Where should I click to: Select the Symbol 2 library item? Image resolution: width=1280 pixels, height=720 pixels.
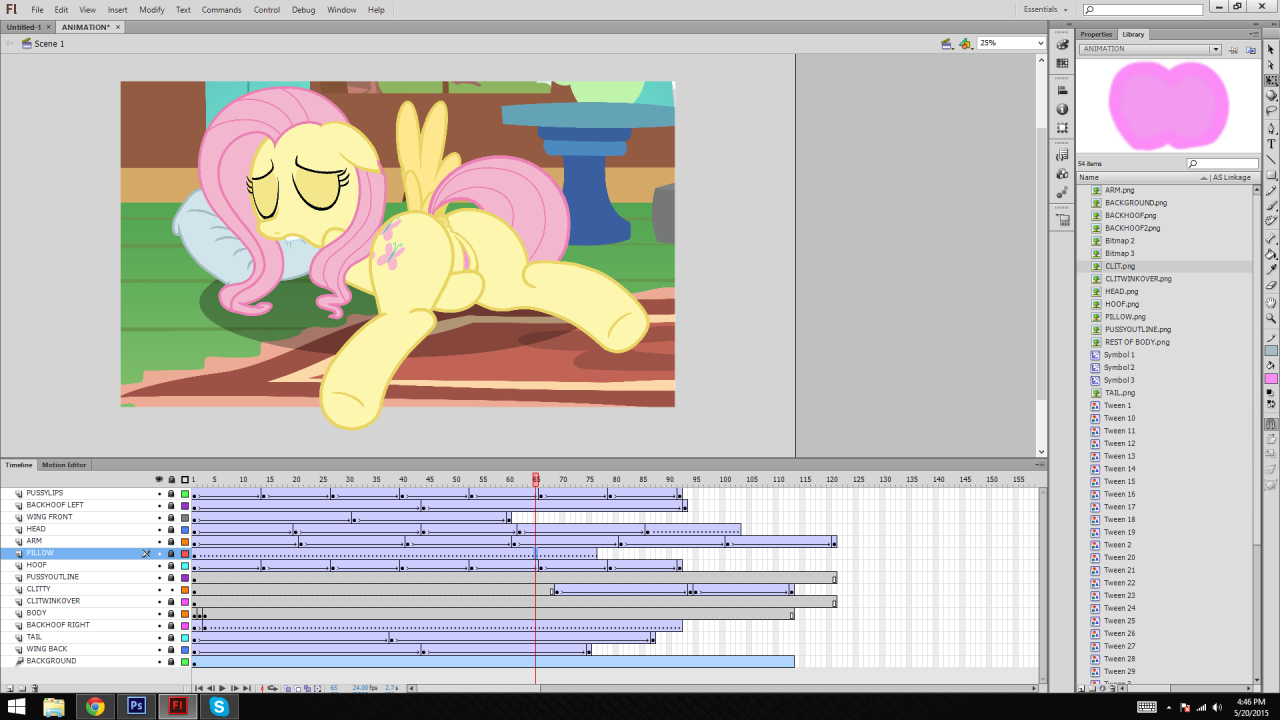pos(1119,367)
